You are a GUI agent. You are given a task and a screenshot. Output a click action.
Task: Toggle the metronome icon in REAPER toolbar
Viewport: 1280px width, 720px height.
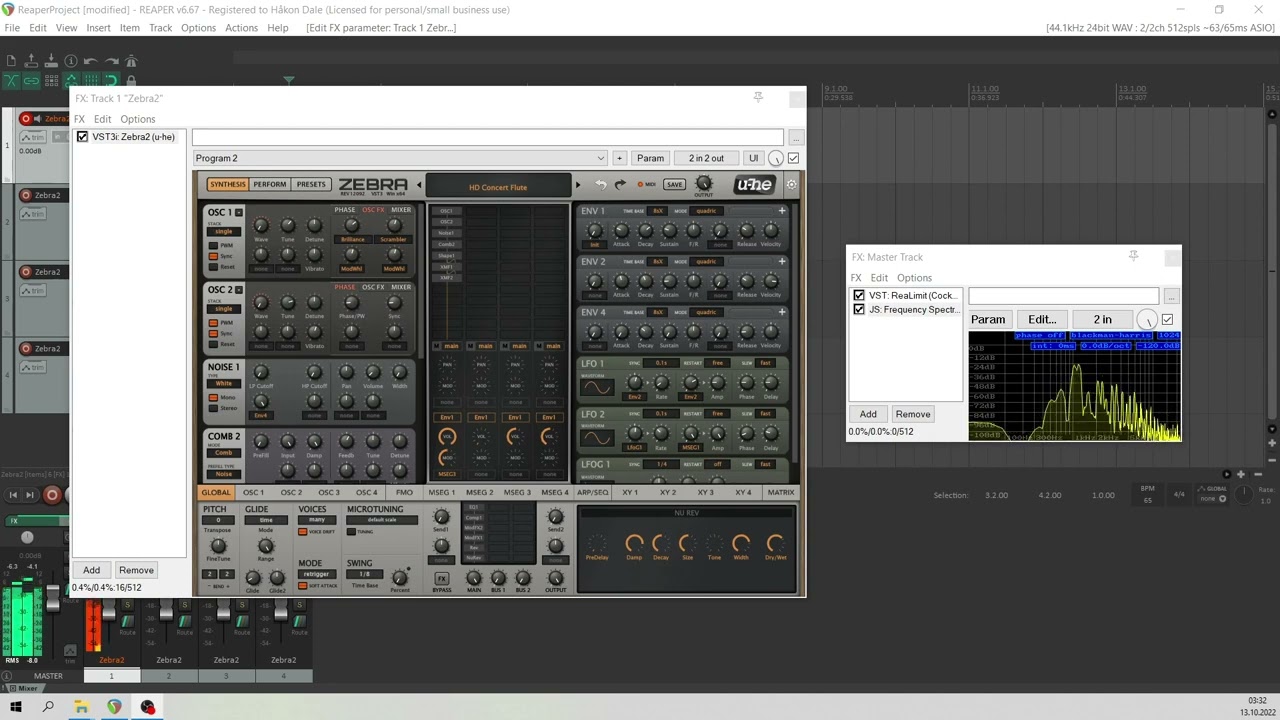[x=131, y=62]
